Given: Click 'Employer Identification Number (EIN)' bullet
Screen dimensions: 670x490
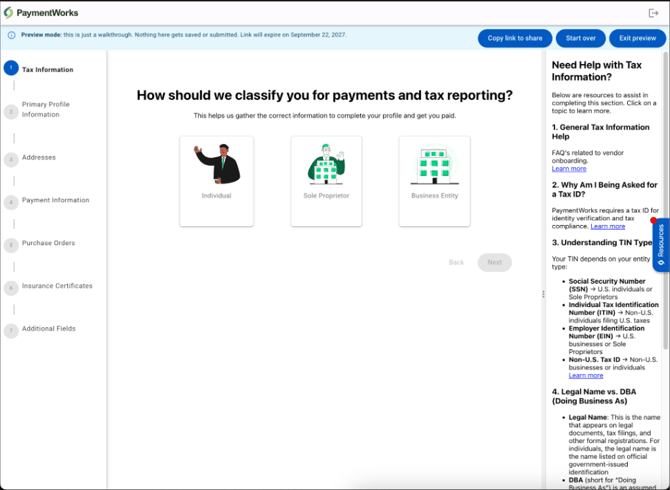Looking at the screenshot, I should coord(606,340).
